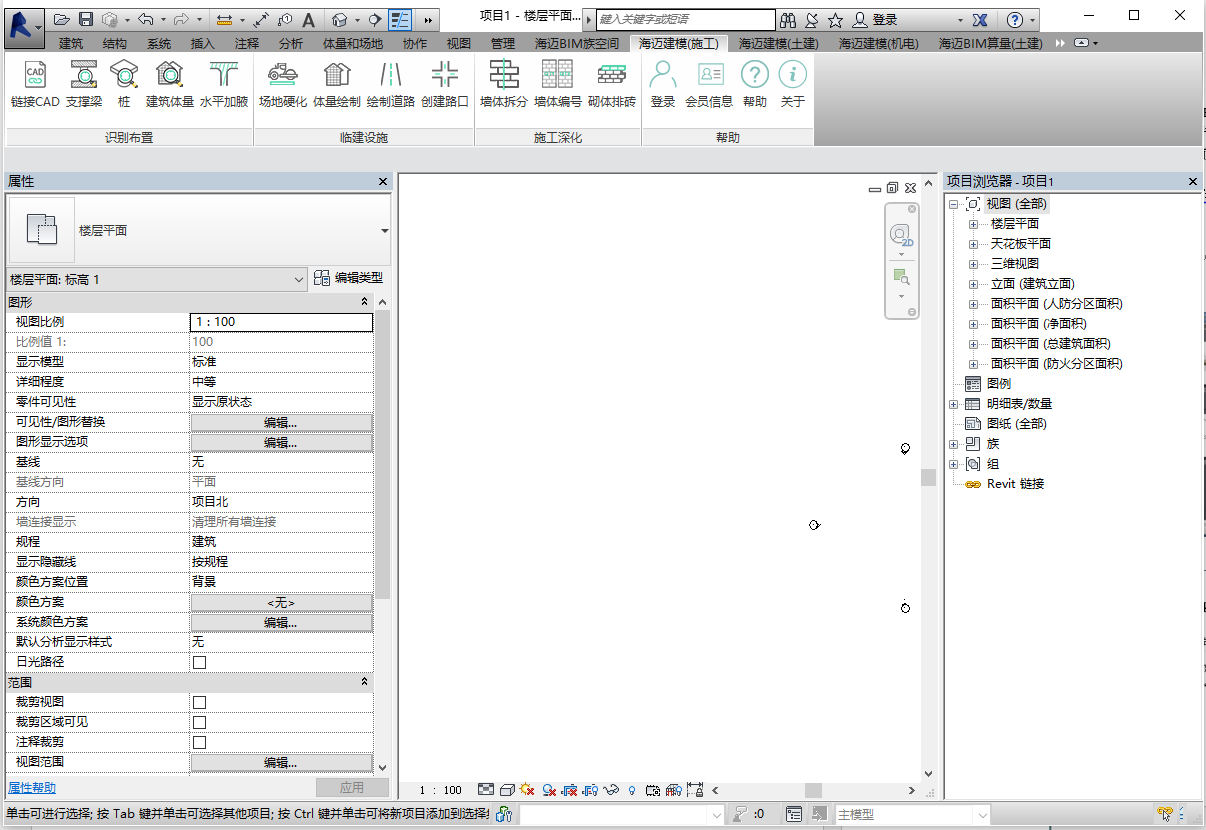Click the binoculars search icon
Image resolution: width=1206 pixels, height=830 pixels.
788,19
